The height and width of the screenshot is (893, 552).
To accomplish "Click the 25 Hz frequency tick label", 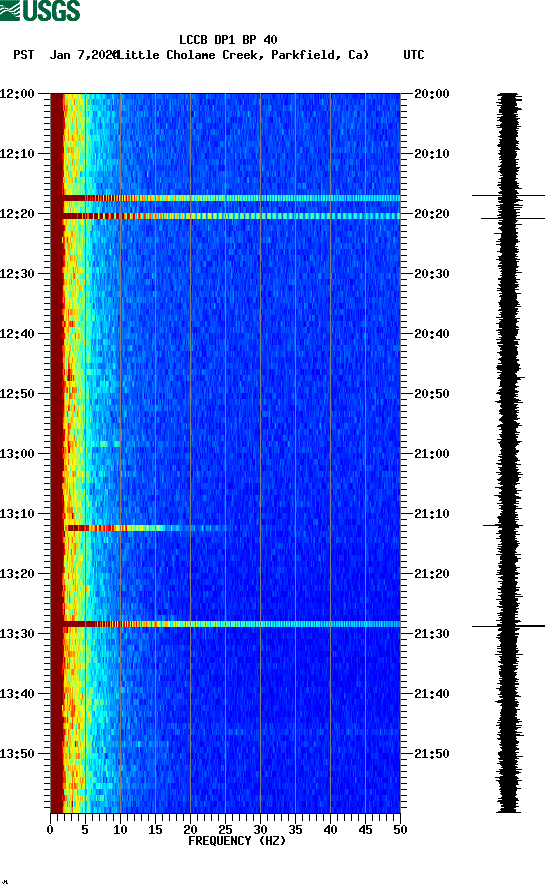I will tap(225, 830).
